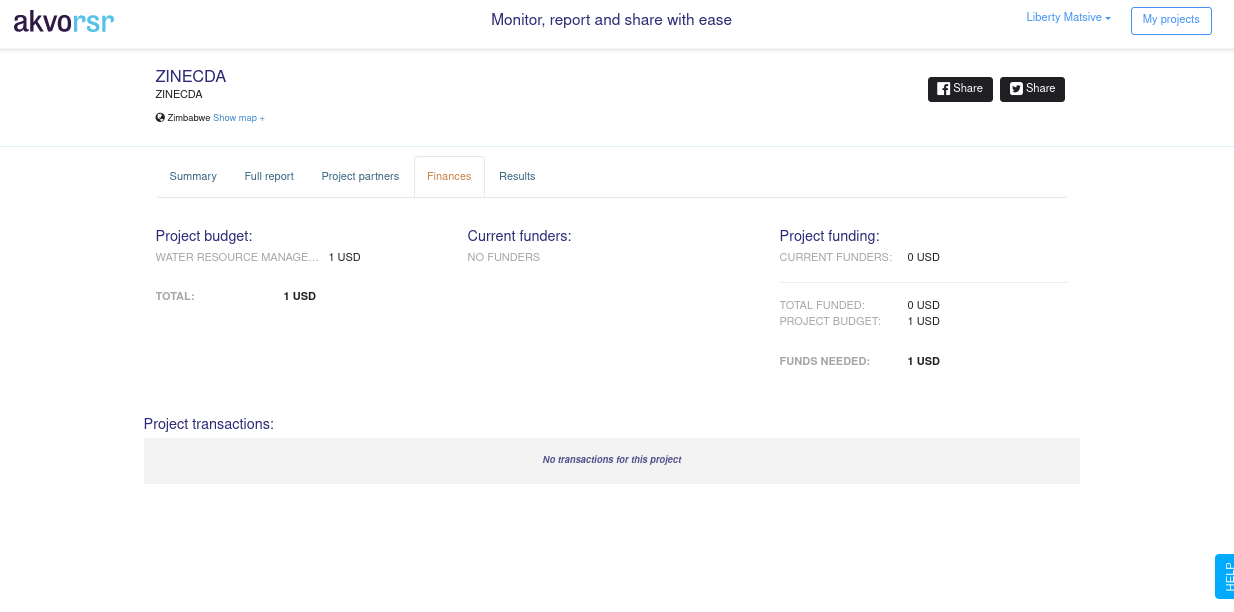Share on Facebook button
Image resolution: width=1234 pixels, height=612 pixels.
960,89
